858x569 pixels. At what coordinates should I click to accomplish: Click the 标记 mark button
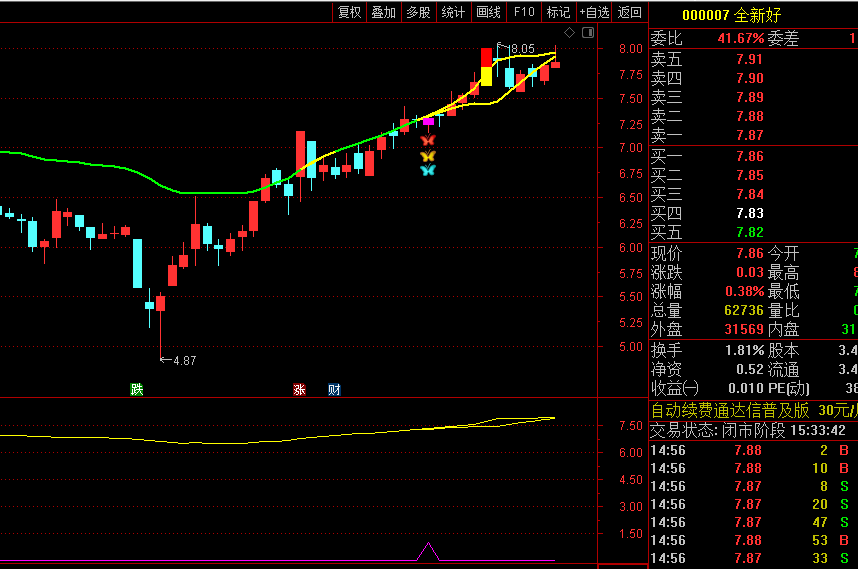(559, 12)
